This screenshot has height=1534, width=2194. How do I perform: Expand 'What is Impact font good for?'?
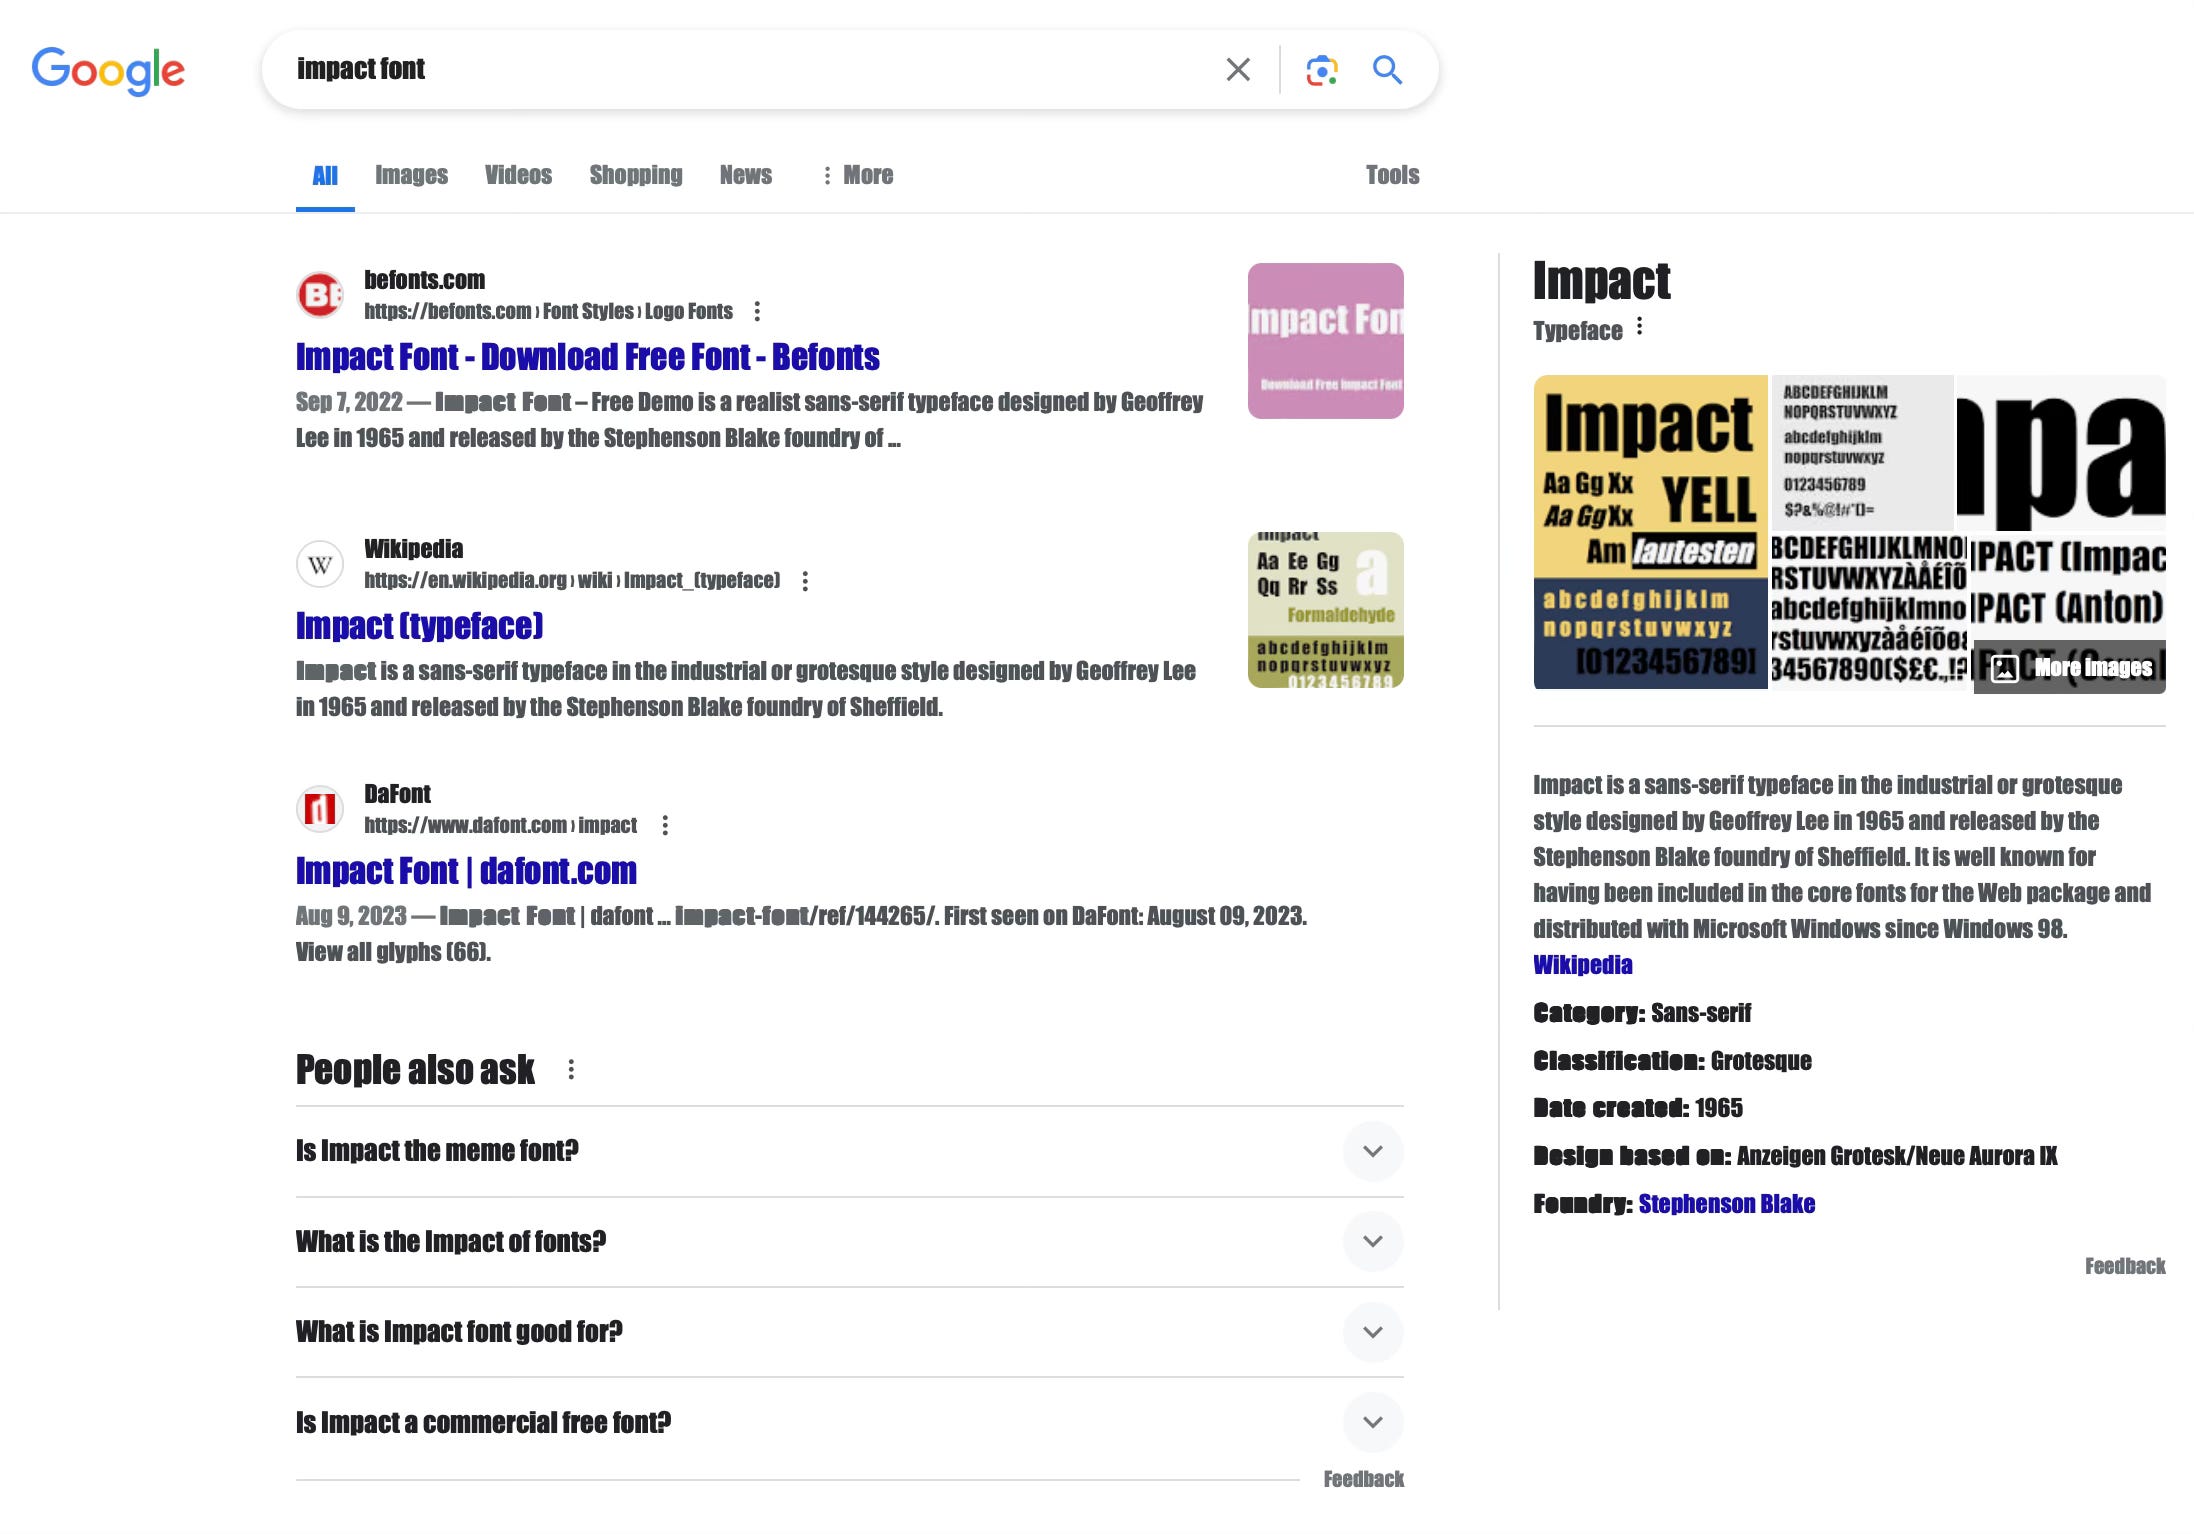(850, 1332)
